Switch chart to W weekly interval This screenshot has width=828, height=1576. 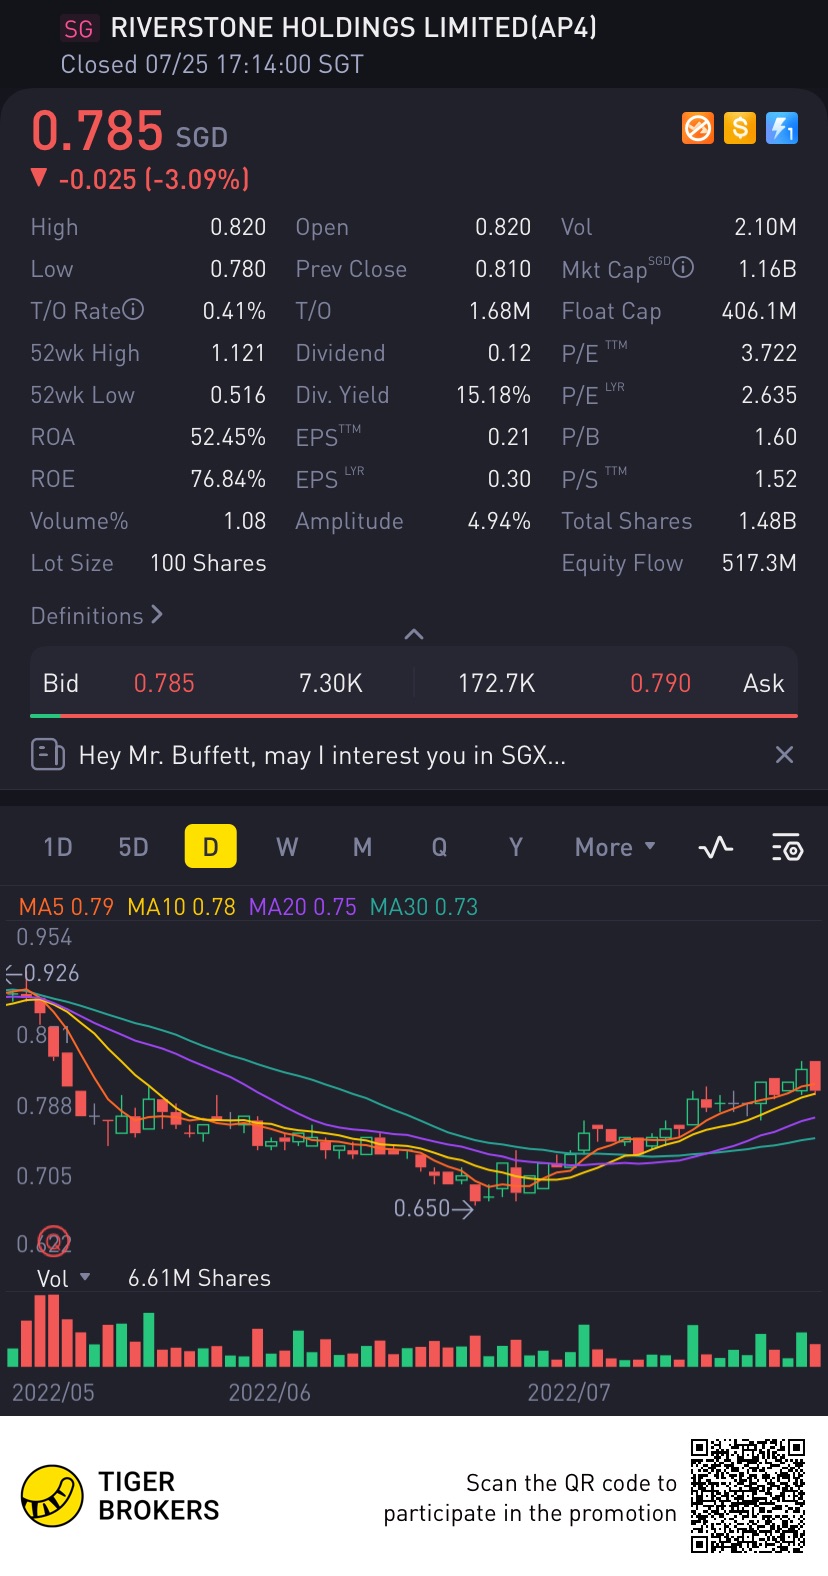click(287, 847)
